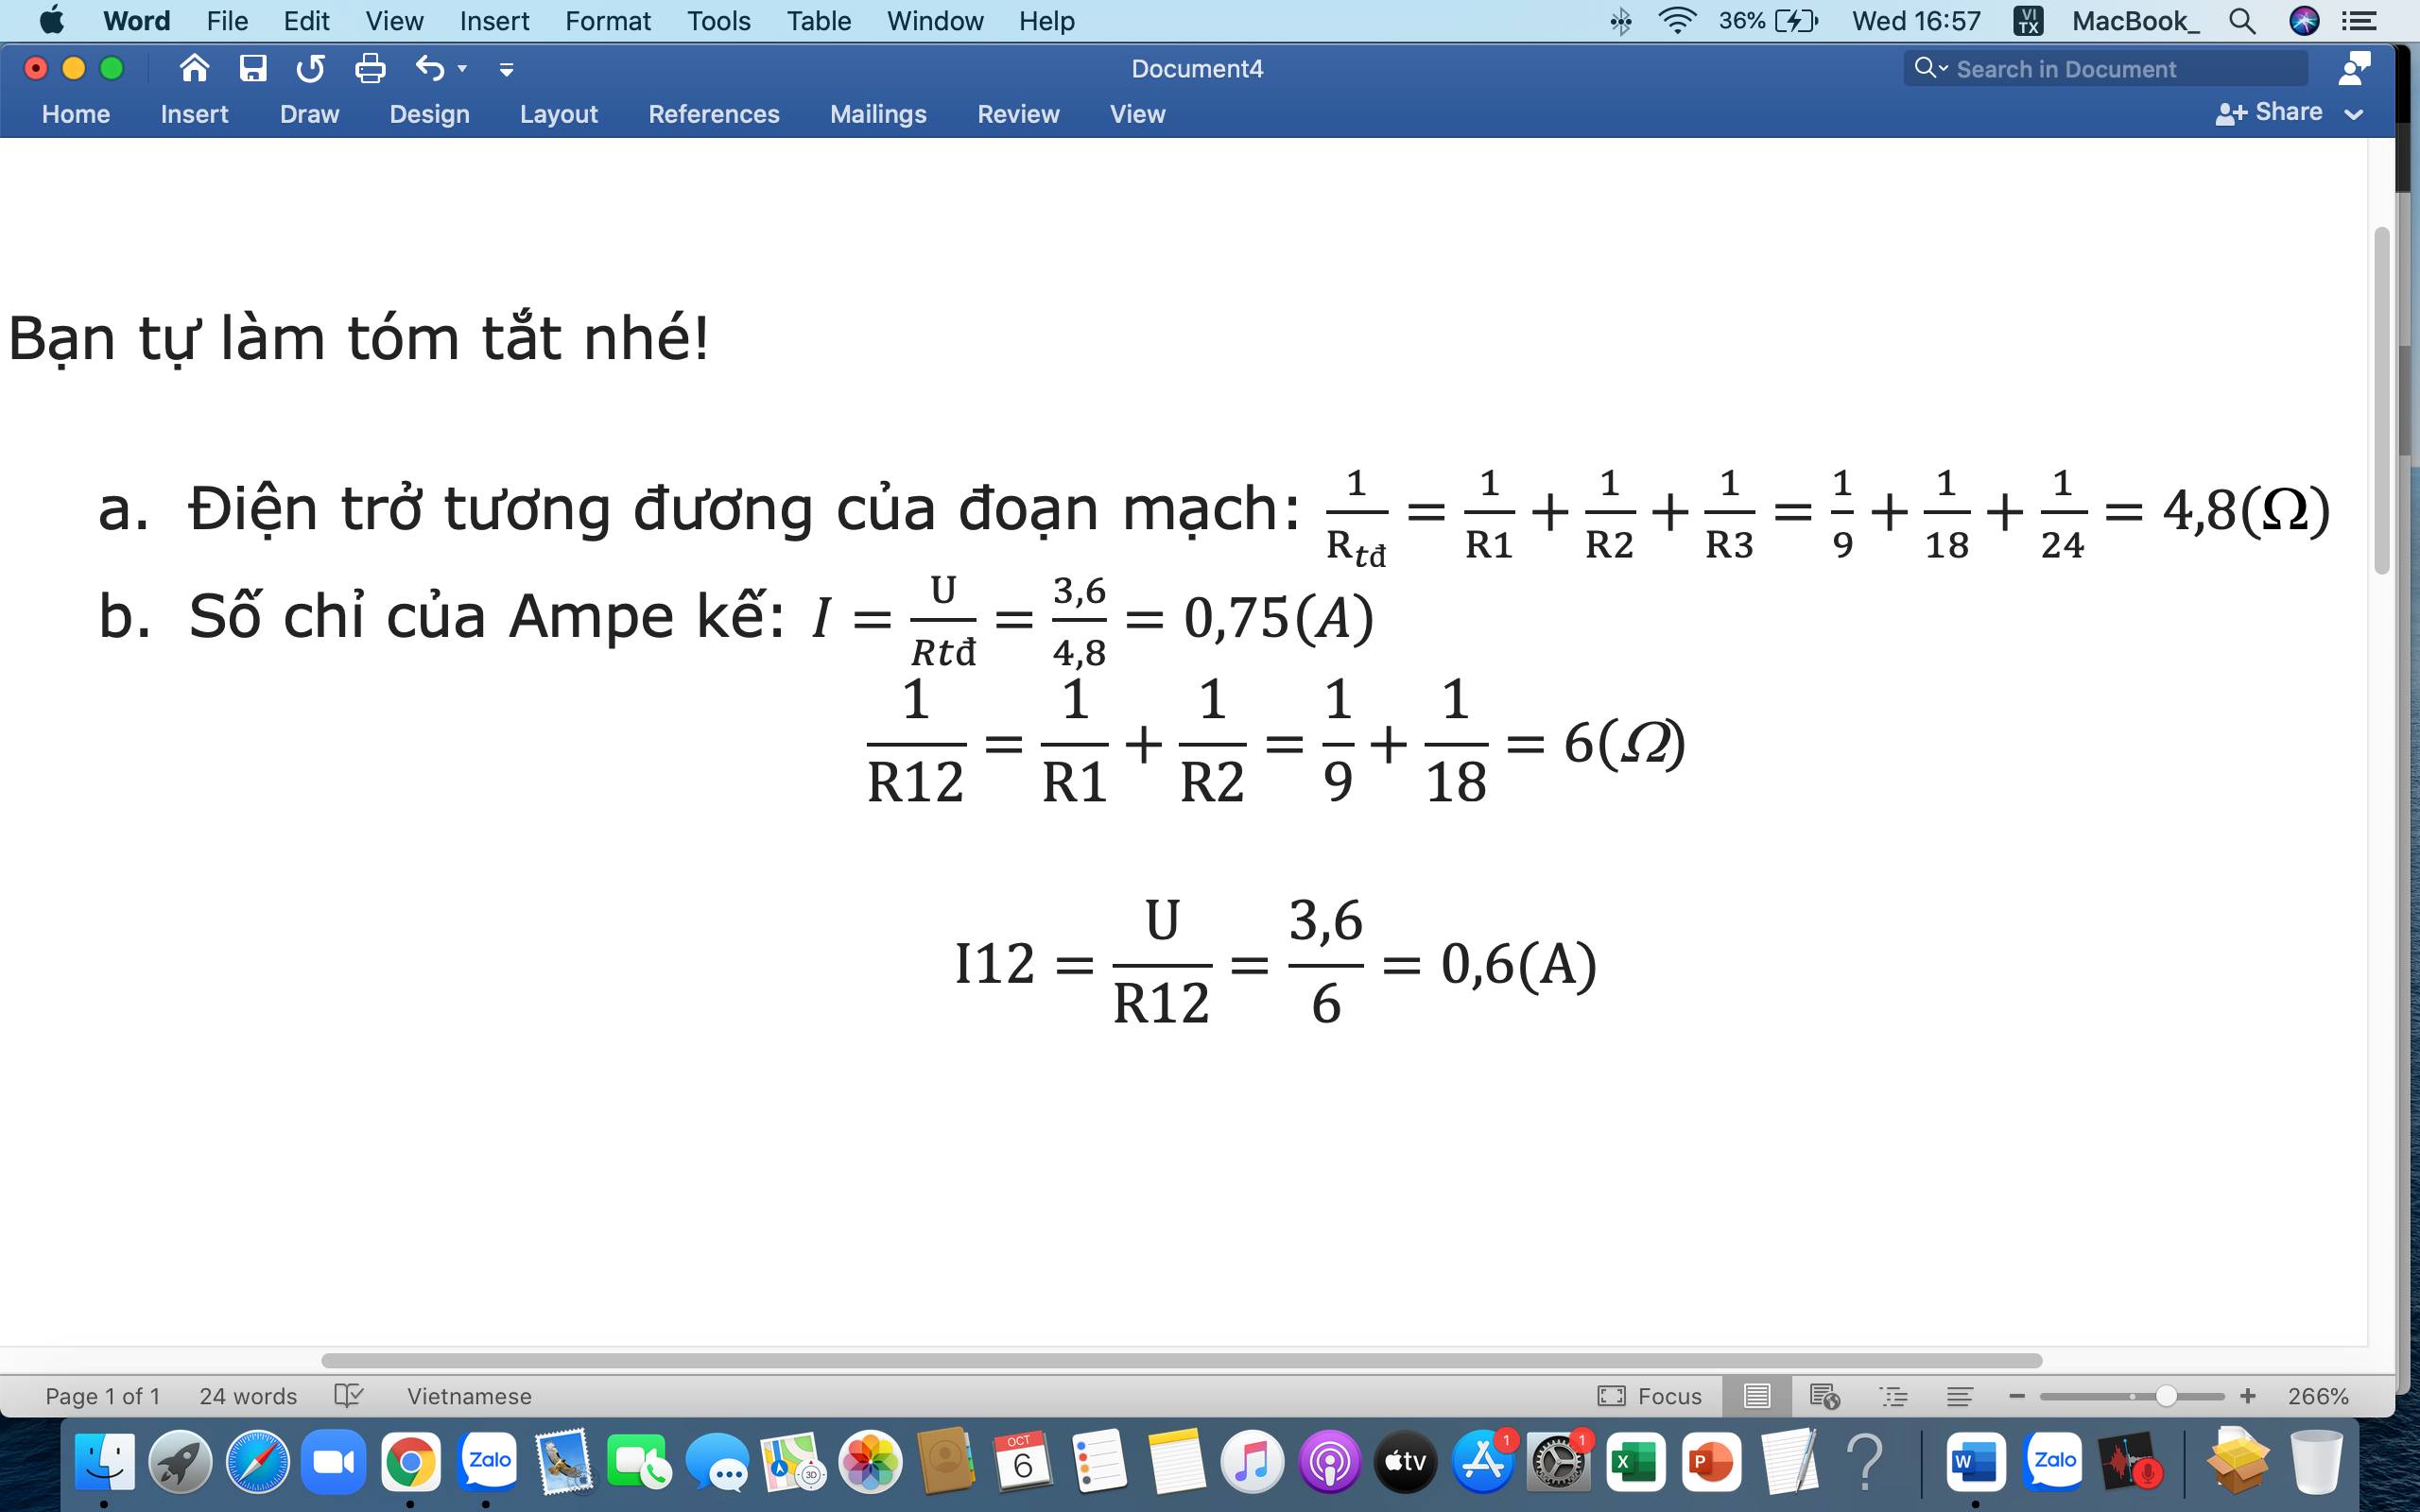Open System Preferences from the Dock
2420x1512 pixels.
pos(1558,1463)
